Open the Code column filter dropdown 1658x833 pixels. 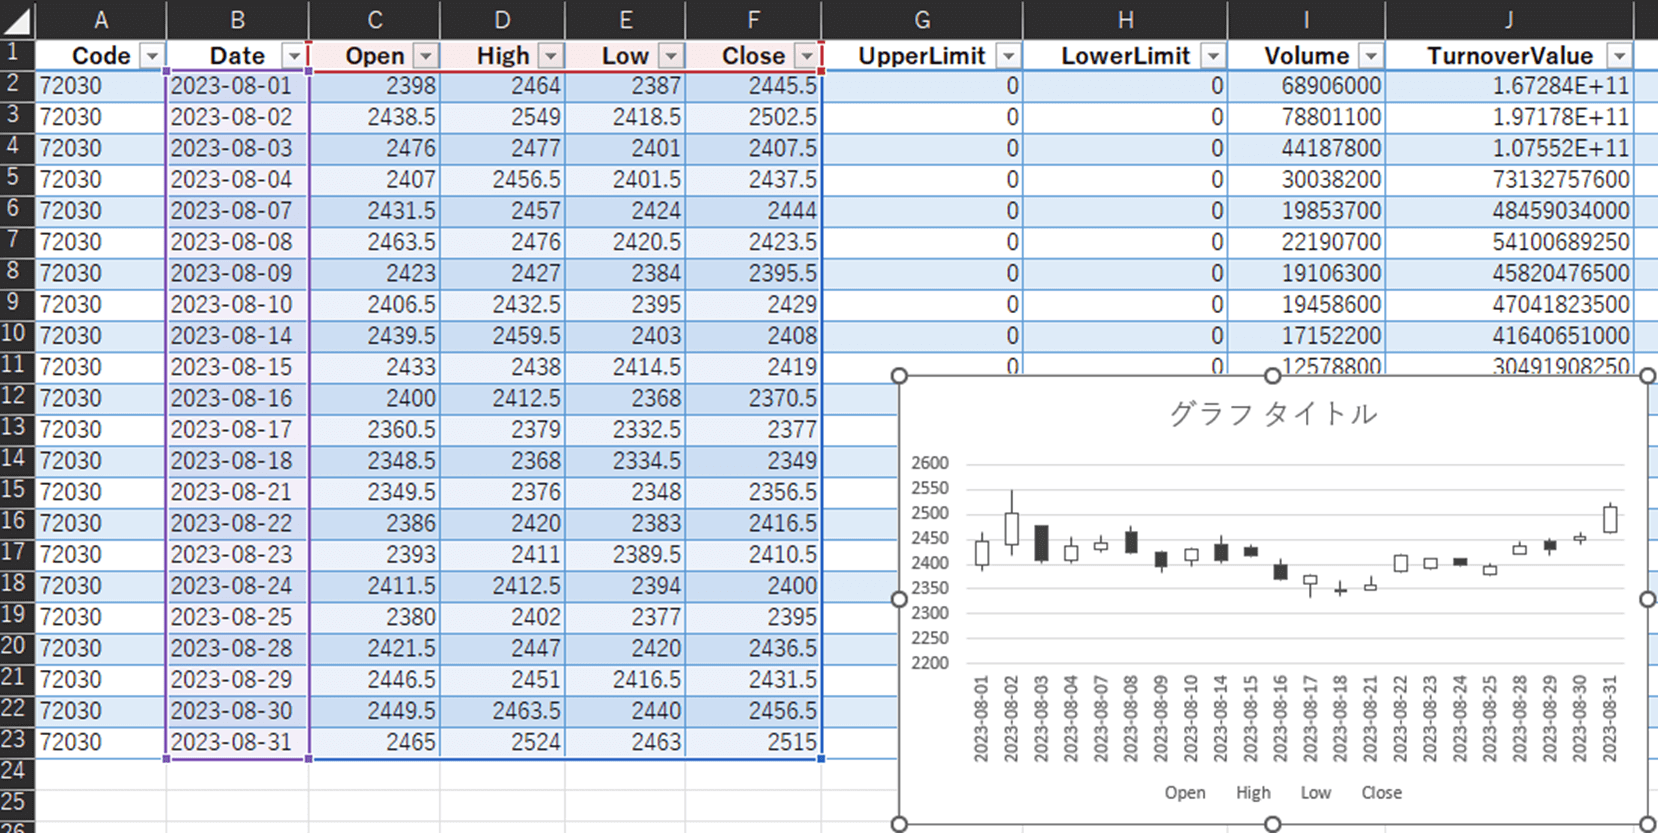point(151,56)
